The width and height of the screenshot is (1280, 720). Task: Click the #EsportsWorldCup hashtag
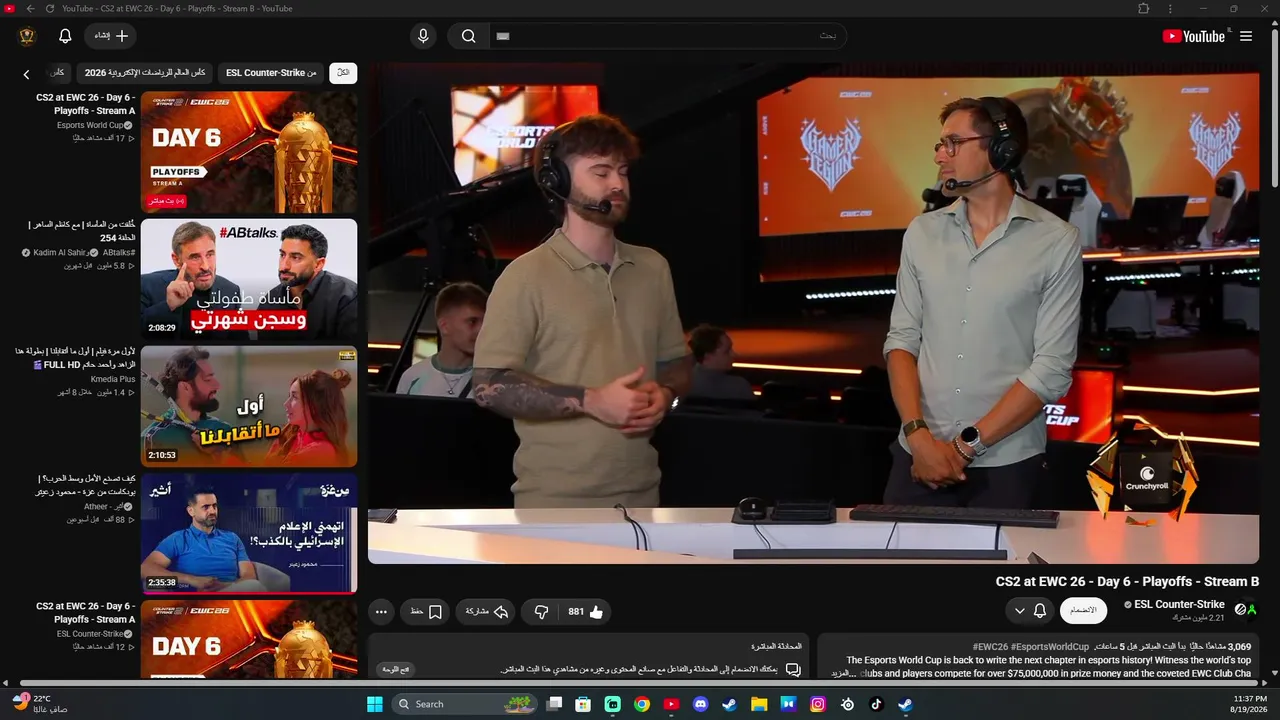coord(1051,647)
